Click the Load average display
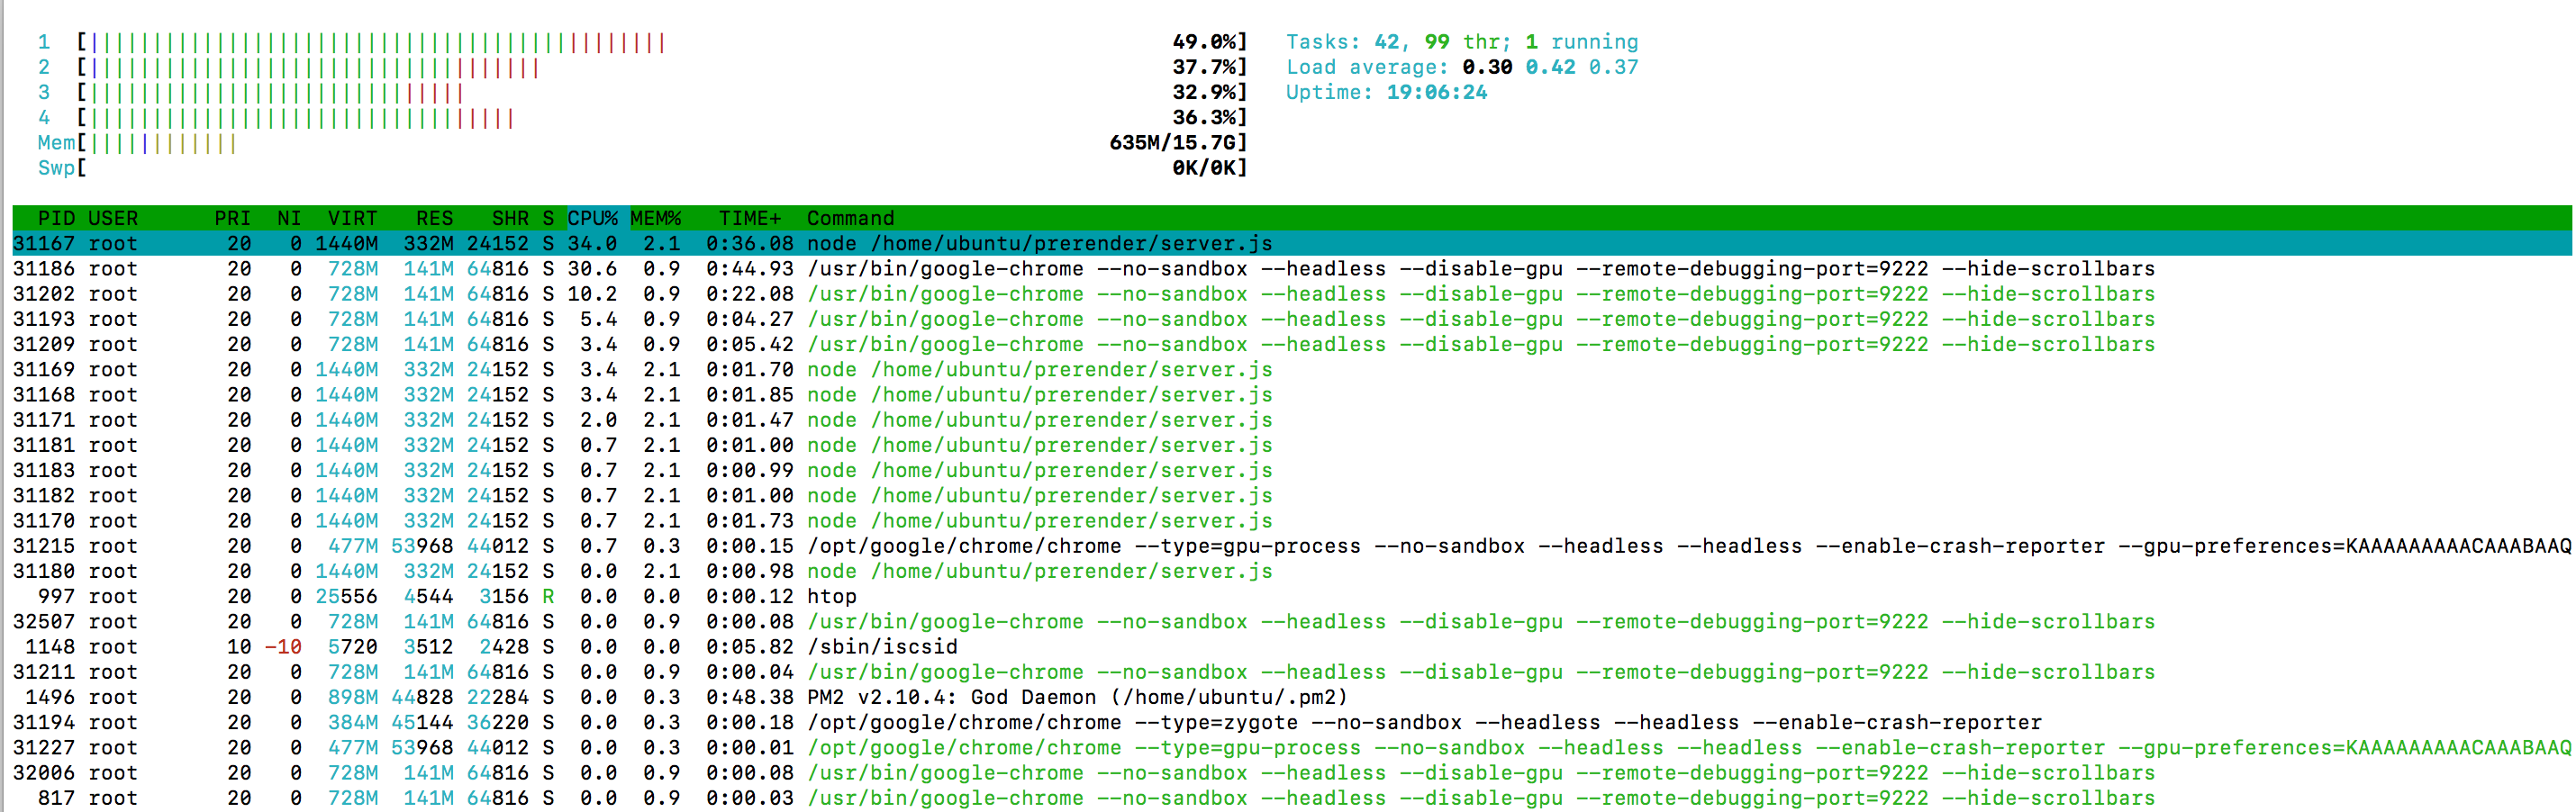Viewport: 2576px width, 812px height. click(x=1460, y=67)
